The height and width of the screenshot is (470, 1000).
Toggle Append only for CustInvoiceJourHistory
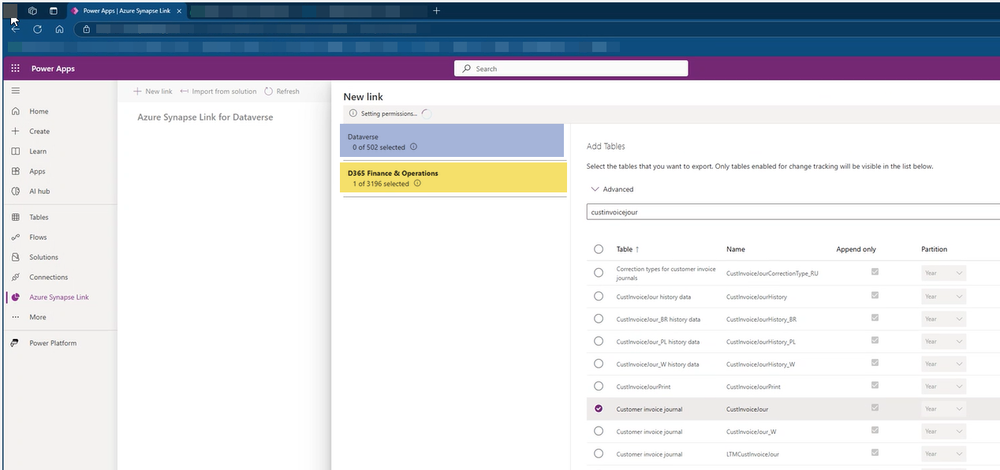click(876, 295)
